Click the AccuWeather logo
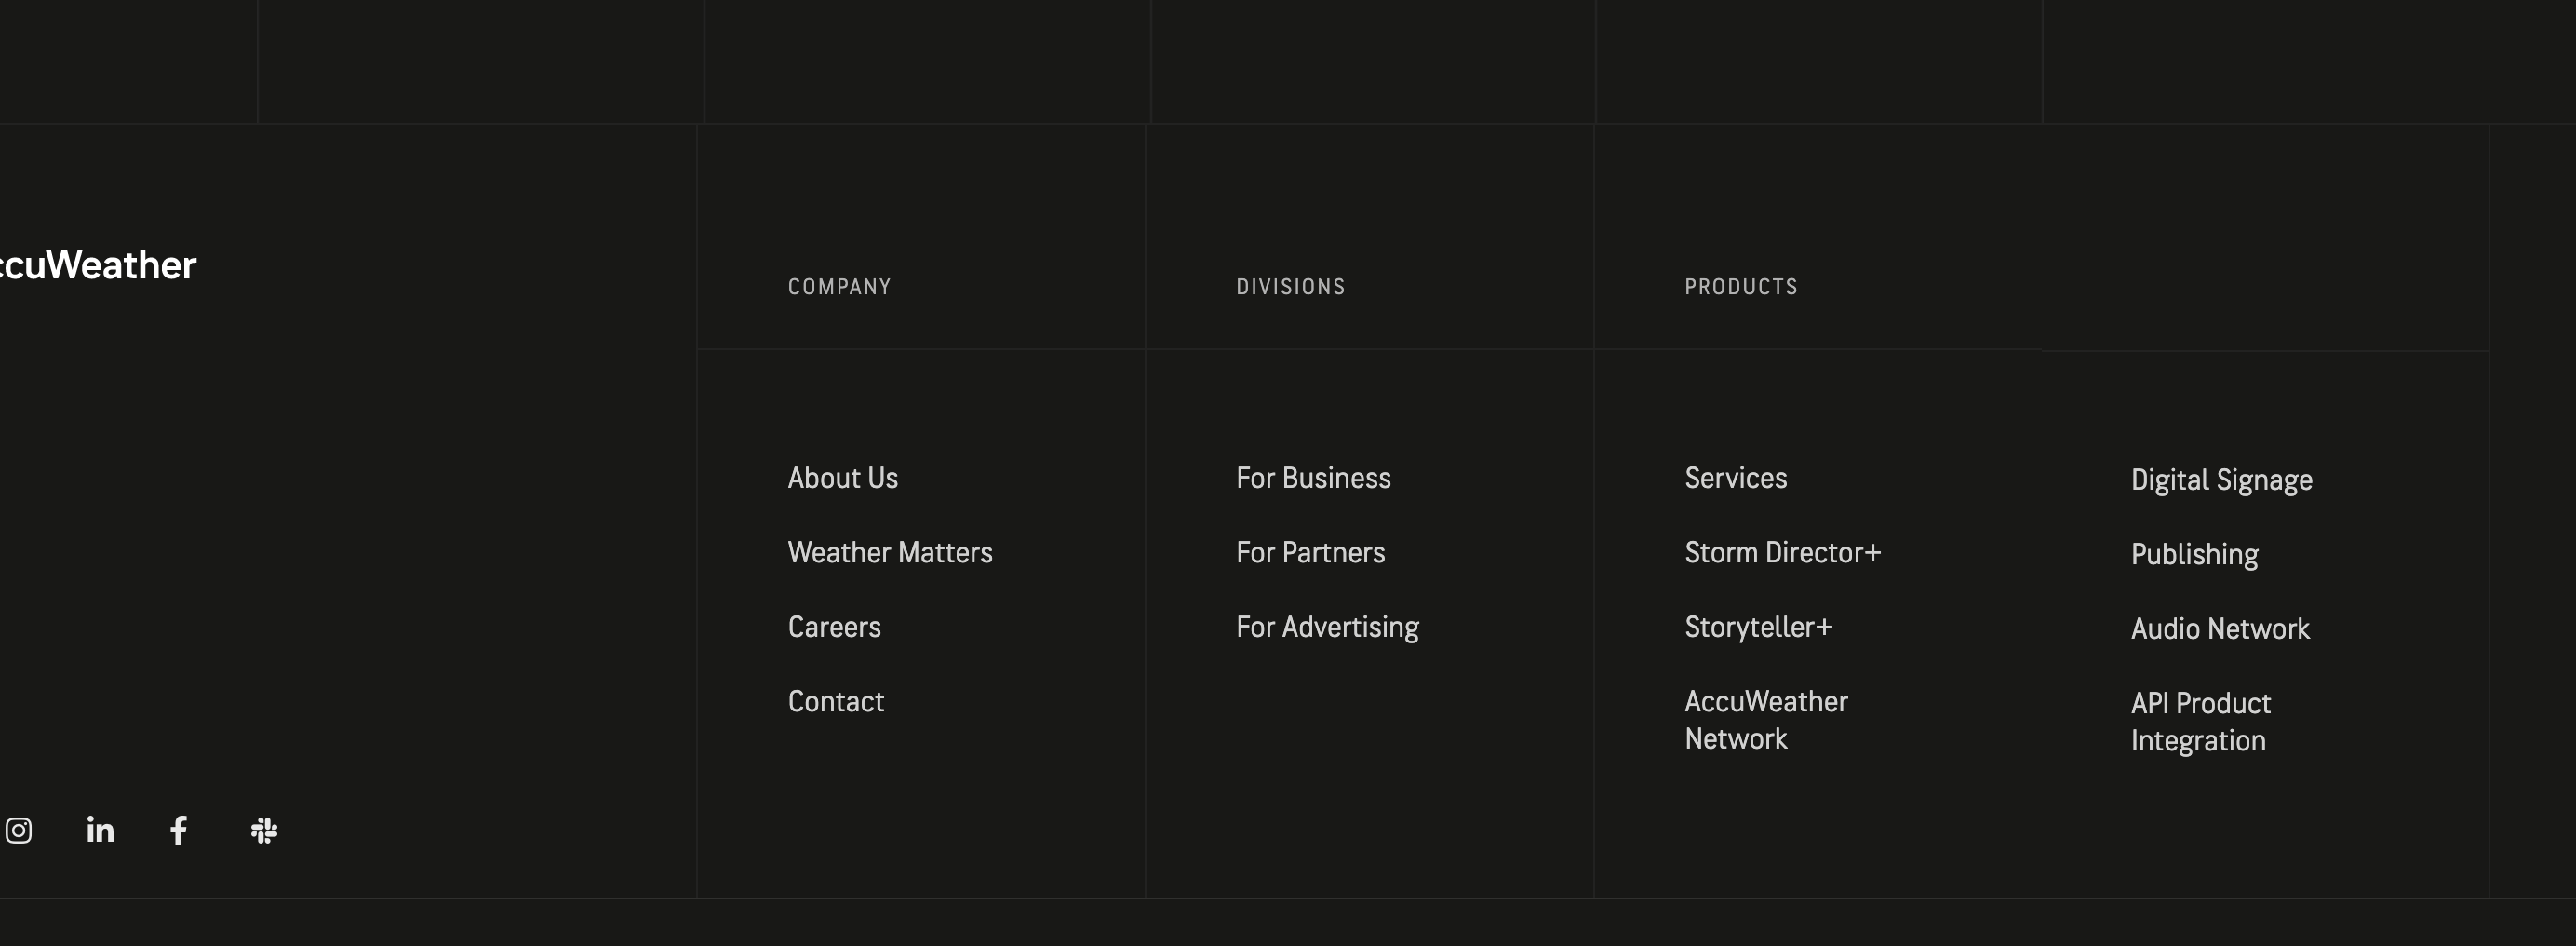 (97, 265)
